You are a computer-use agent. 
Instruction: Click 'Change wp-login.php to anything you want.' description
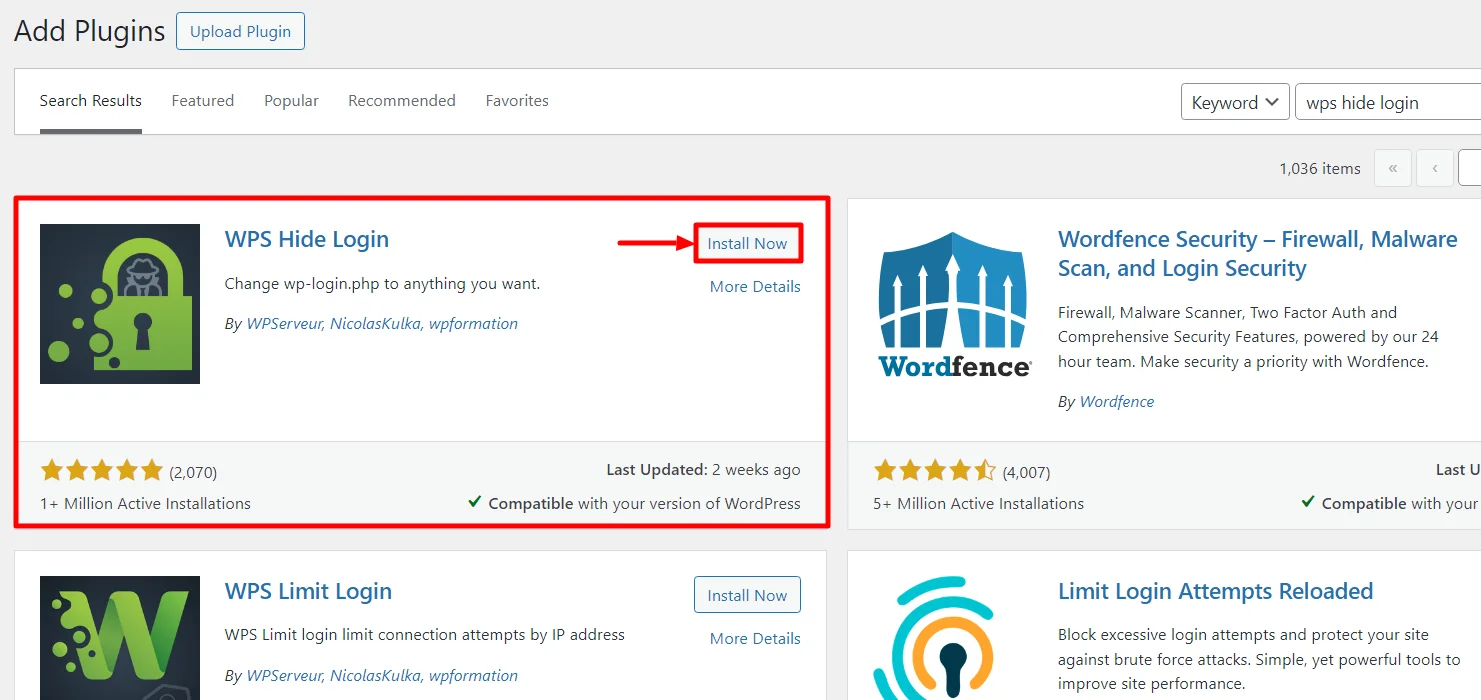382,284
